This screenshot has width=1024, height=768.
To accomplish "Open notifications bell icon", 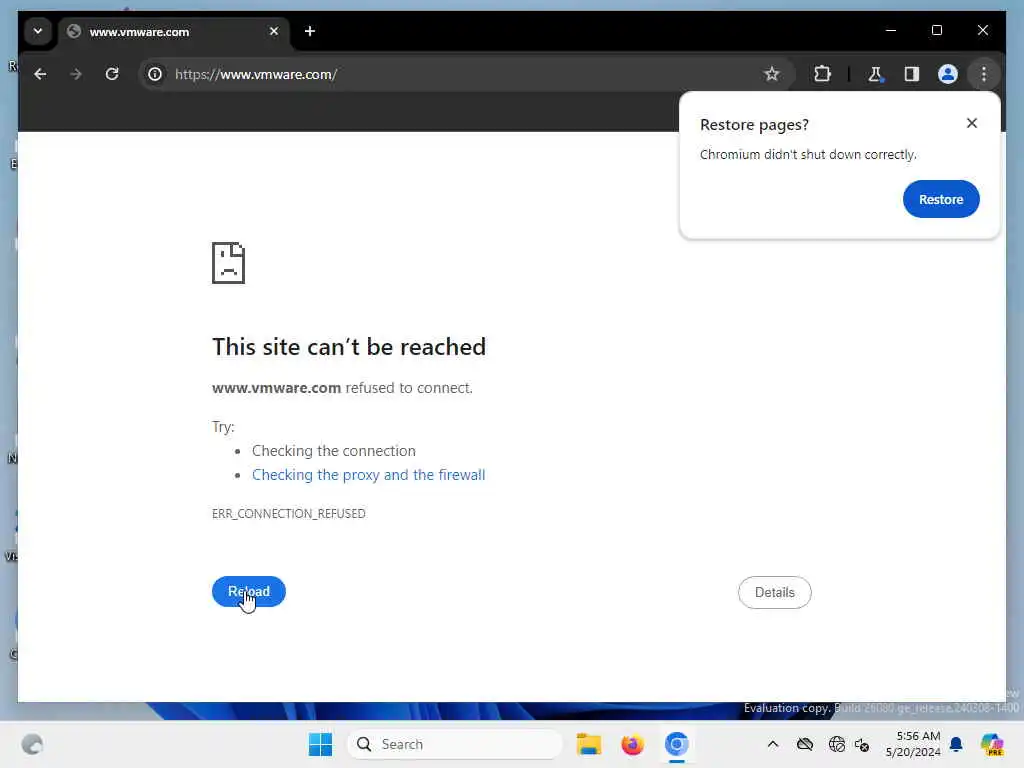I will tap(957, 744).
